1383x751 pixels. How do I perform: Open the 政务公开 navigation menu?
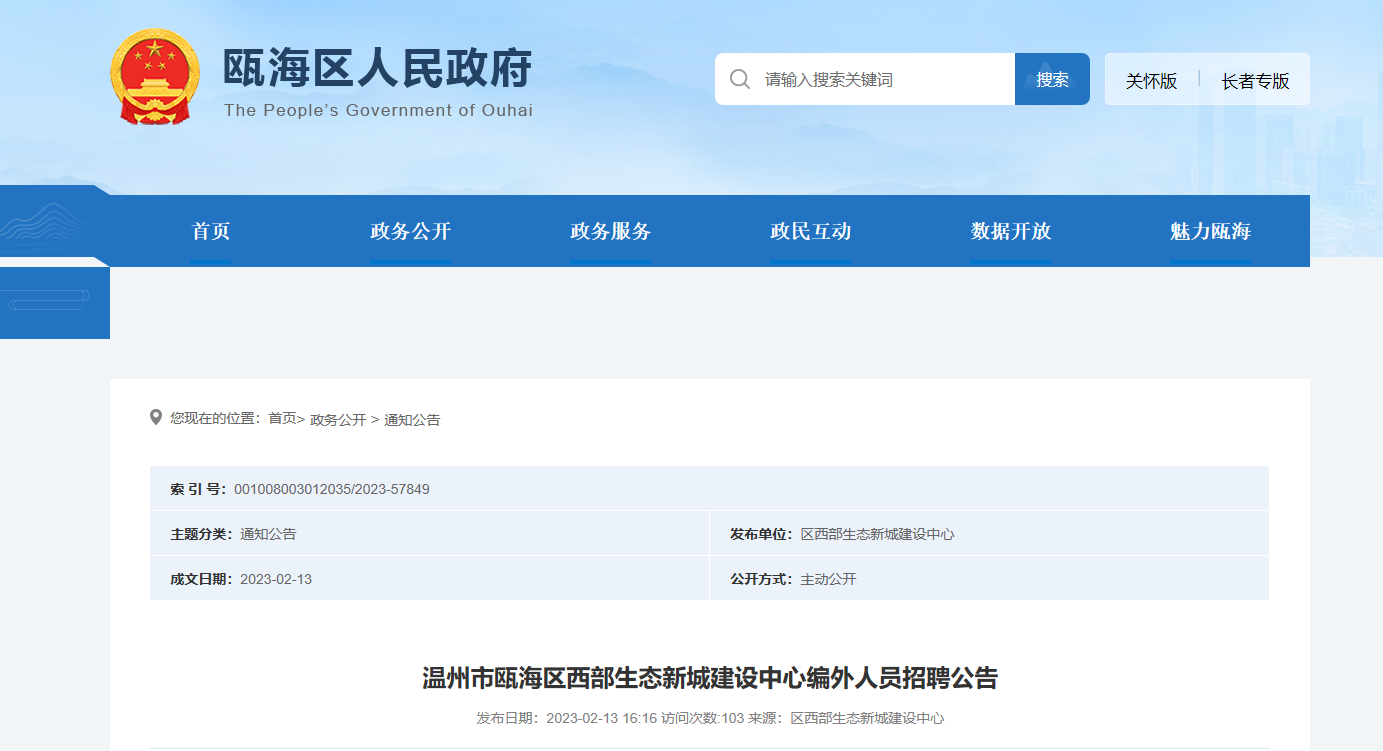click(410, 231)
